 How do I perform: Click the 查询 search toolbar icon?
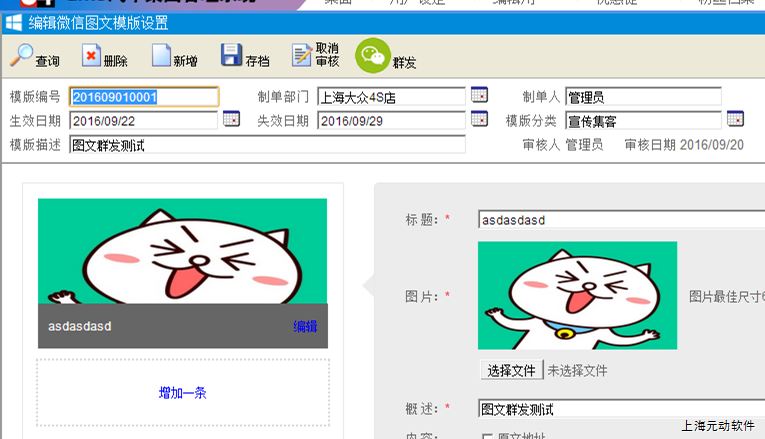pyautogui.click(x=22, y=56)
